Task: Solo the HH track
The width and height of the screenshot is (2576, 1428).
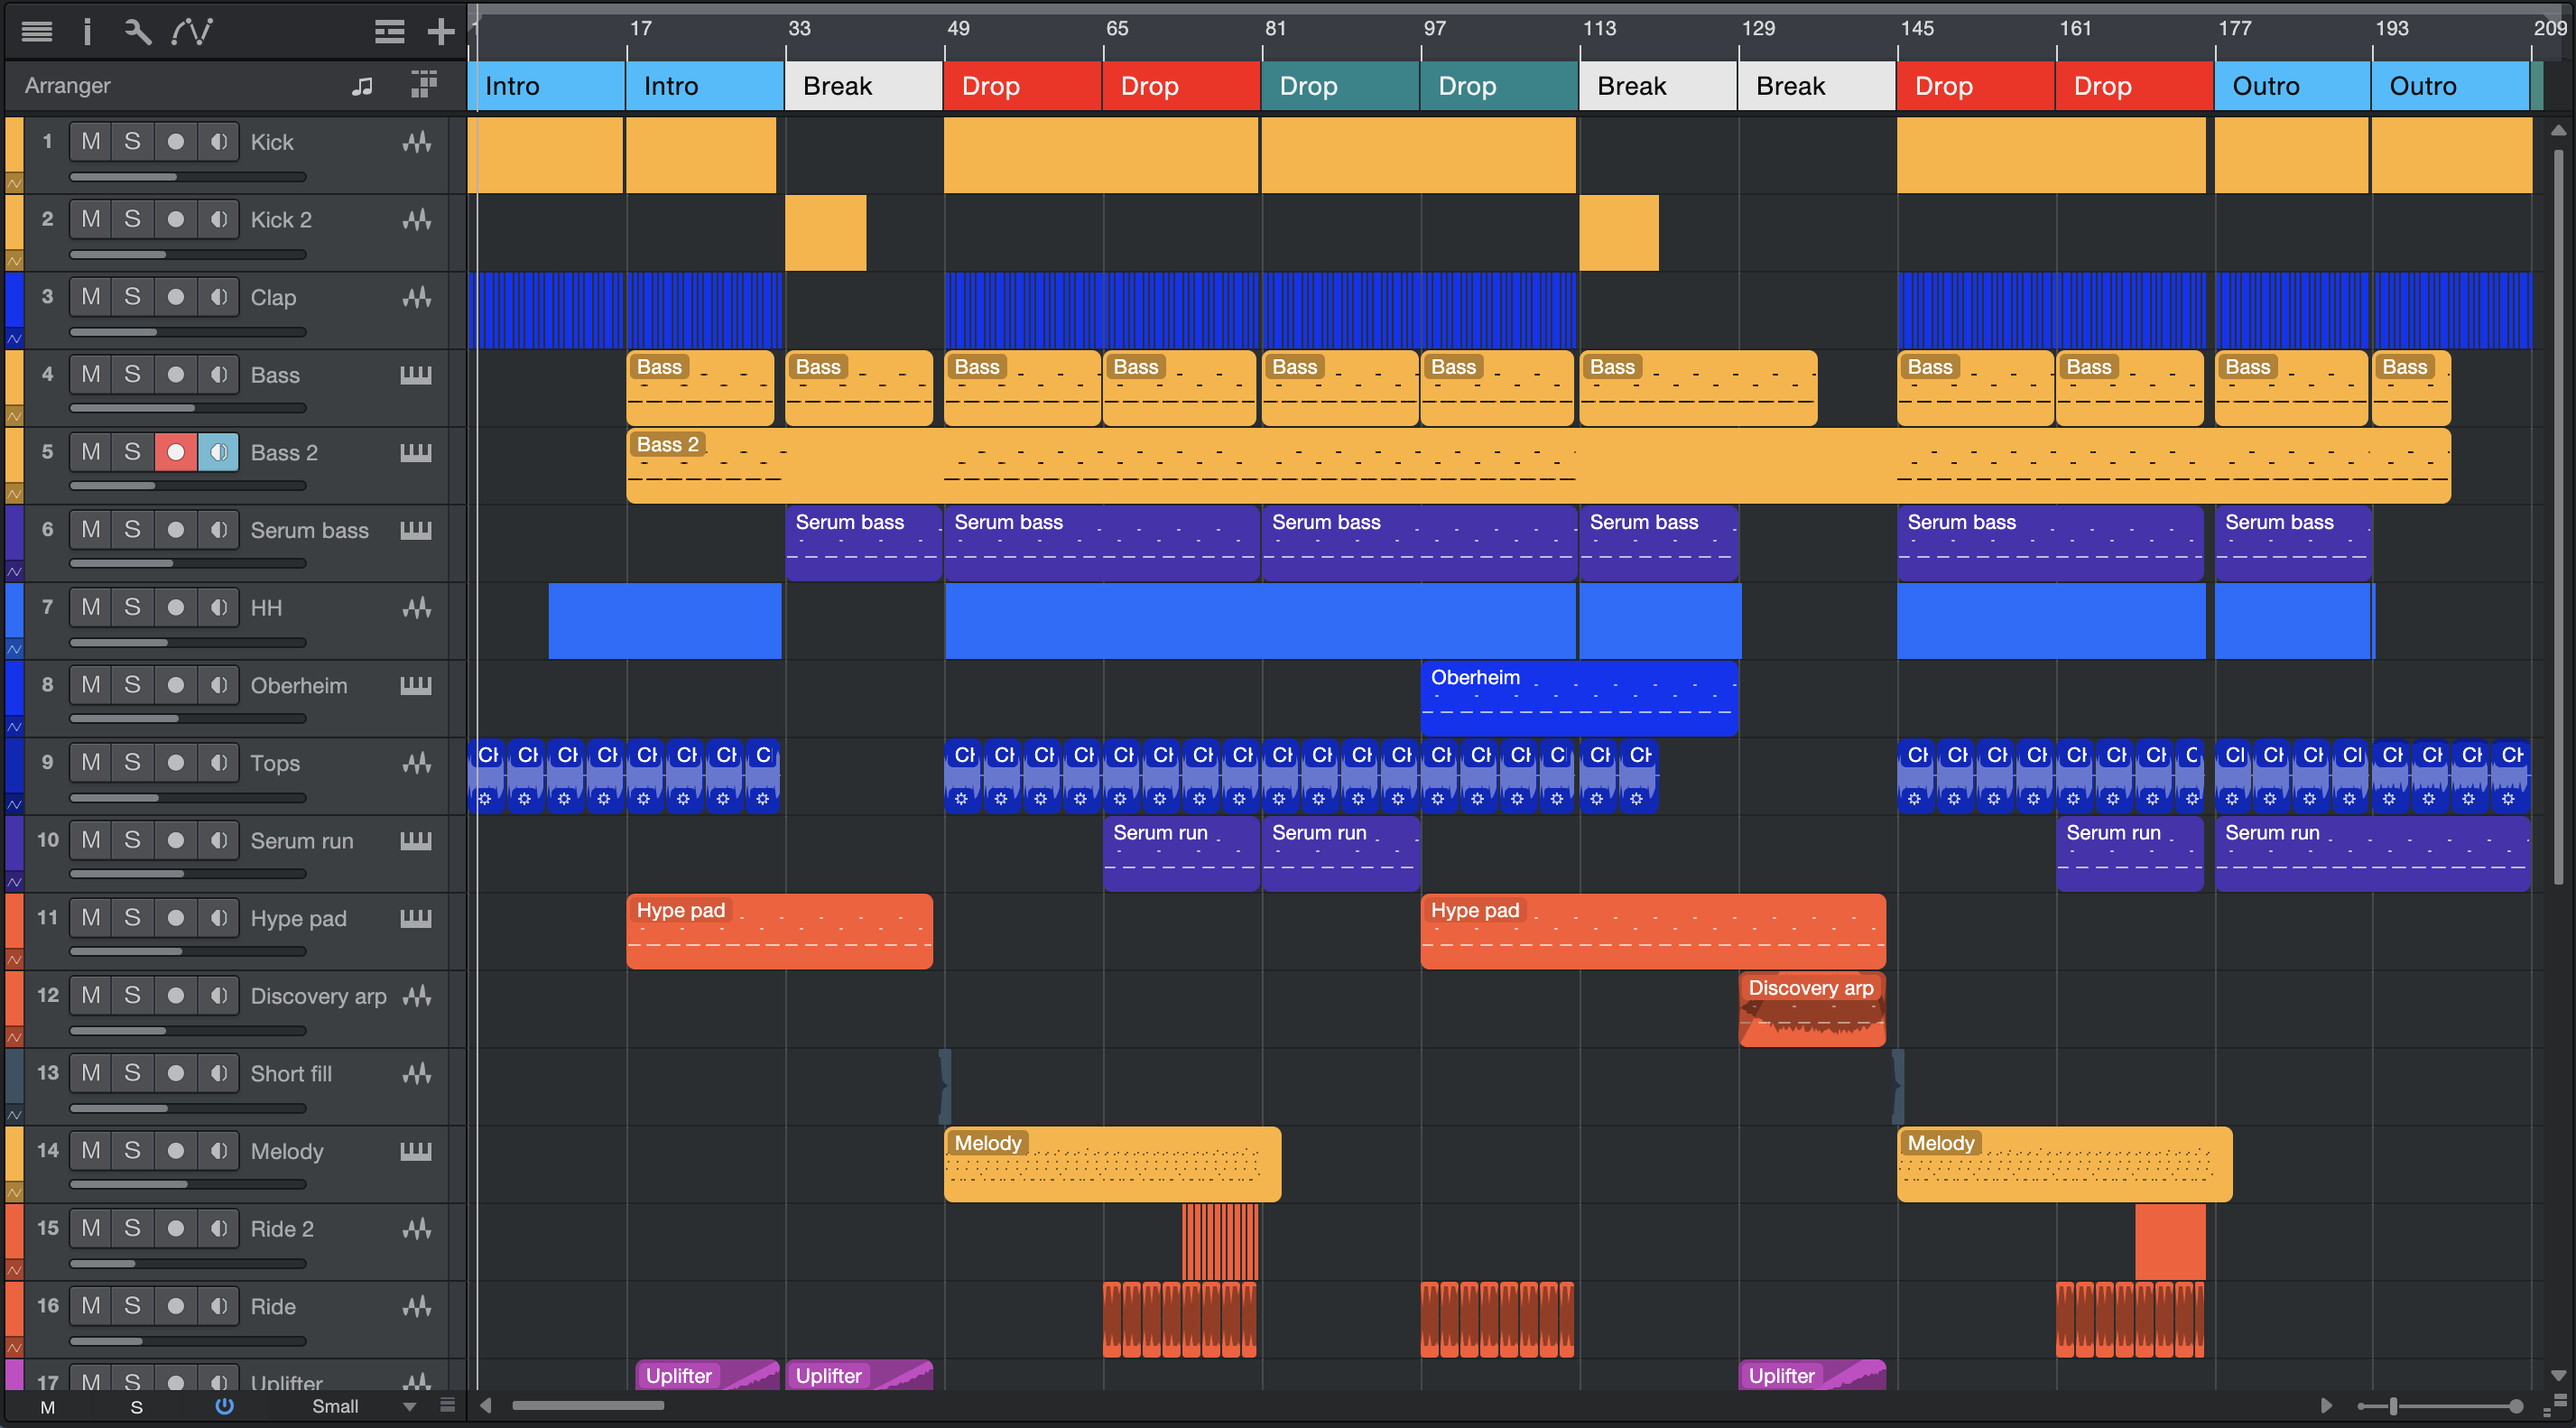Action: (132, 607)
